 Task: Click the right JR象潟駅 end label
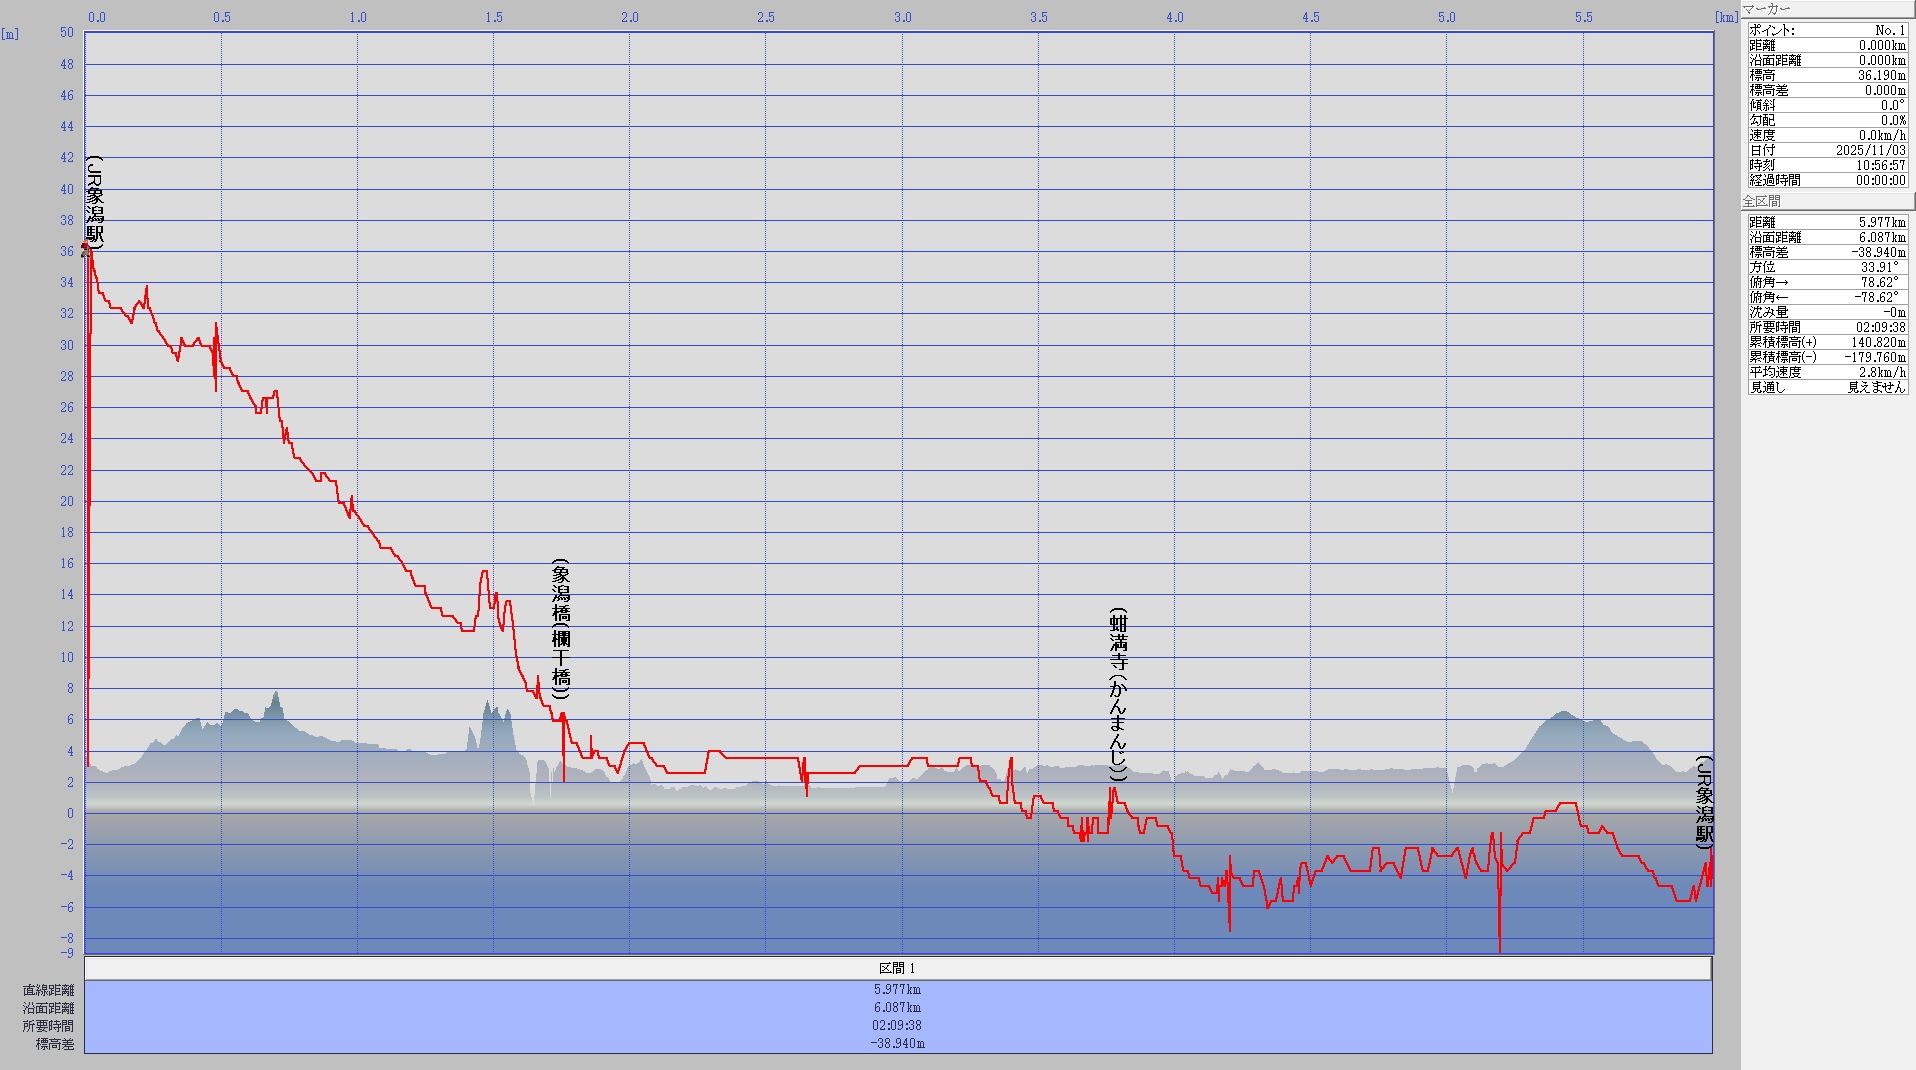(x=1704, y=803)
